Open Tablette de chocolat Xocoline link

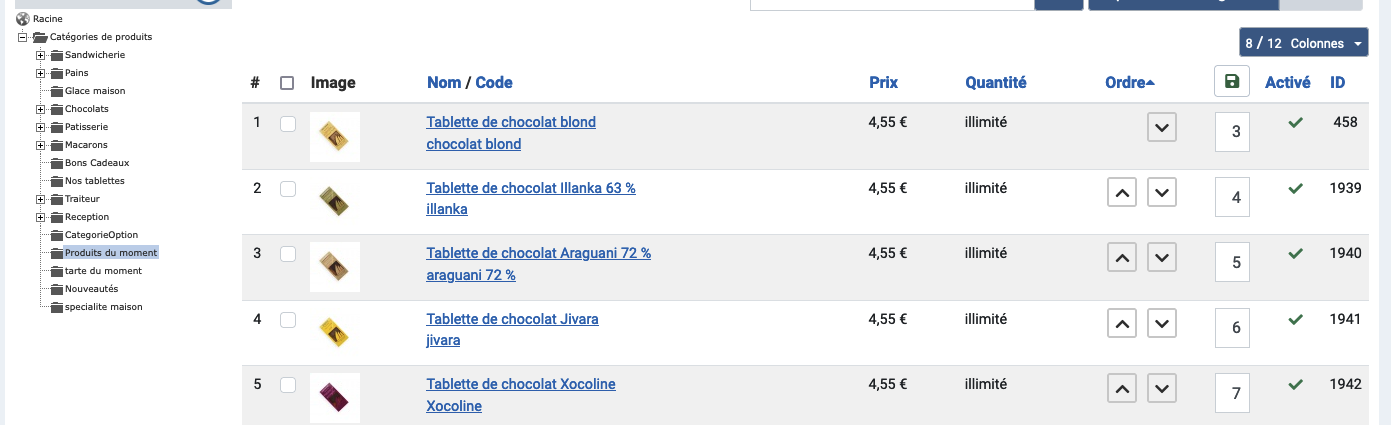tap(521, 384)
